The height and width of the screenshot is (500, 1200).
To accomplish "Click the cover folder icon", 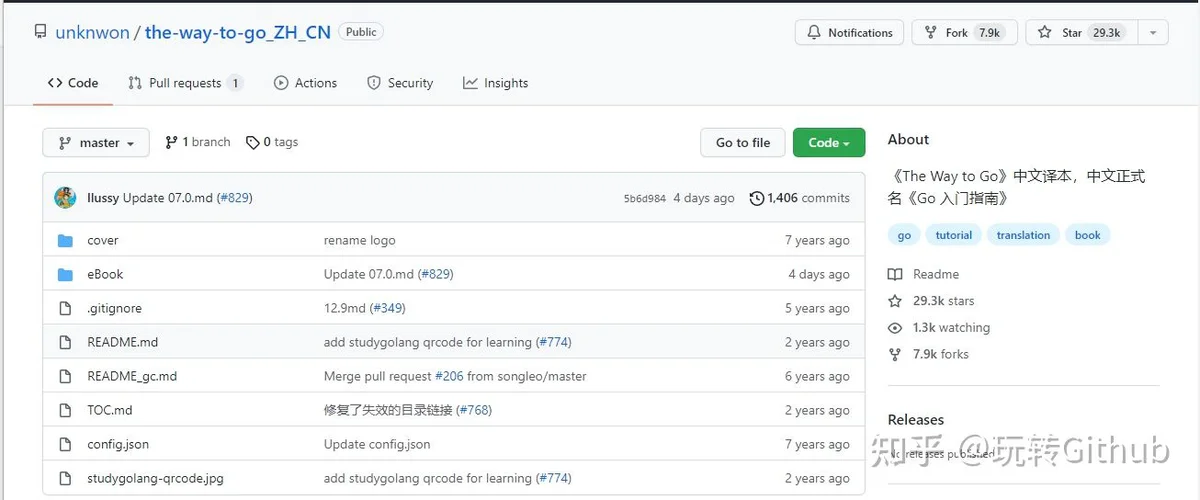I will pos(66,240).
